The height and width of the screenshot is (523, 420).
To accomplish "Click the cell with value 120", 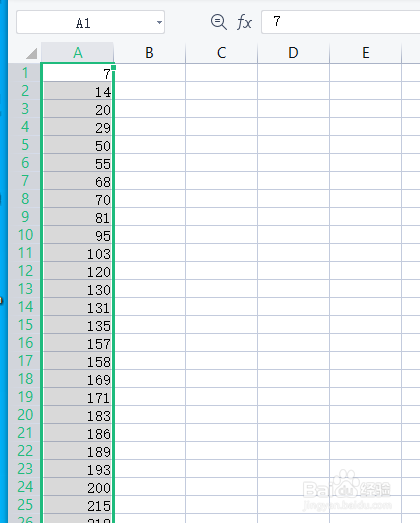I will pos(78,271).
